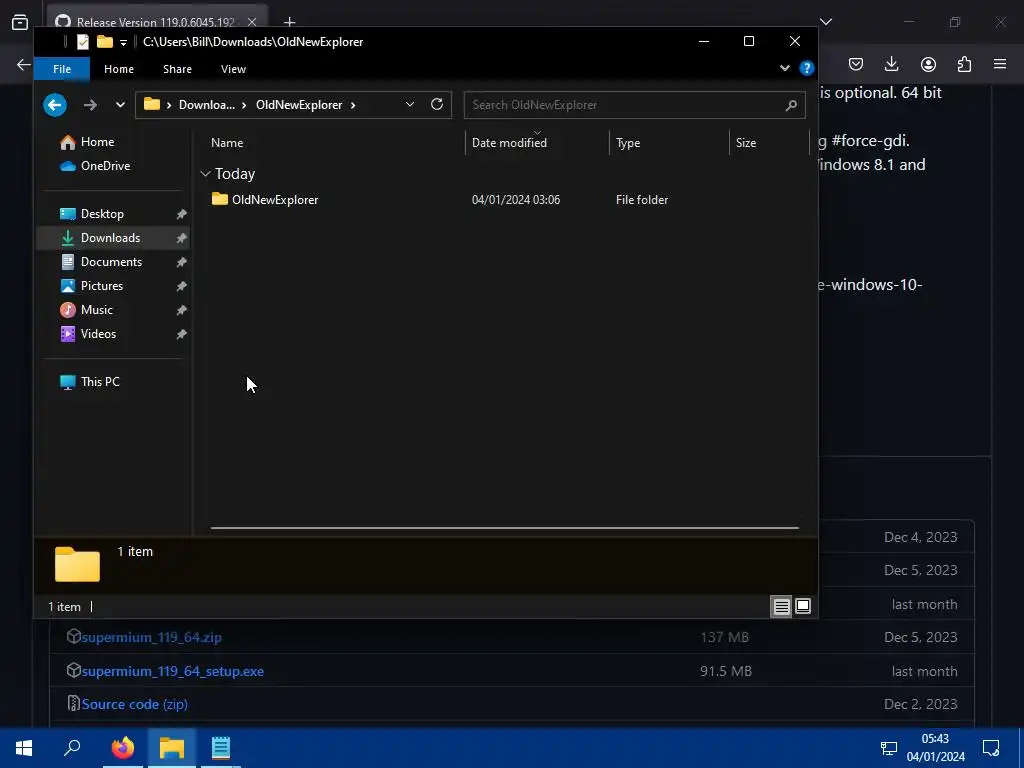Select This PC in the navigation pane
The width and height of the screenshot is (1024, 768).
click(100, 381)
